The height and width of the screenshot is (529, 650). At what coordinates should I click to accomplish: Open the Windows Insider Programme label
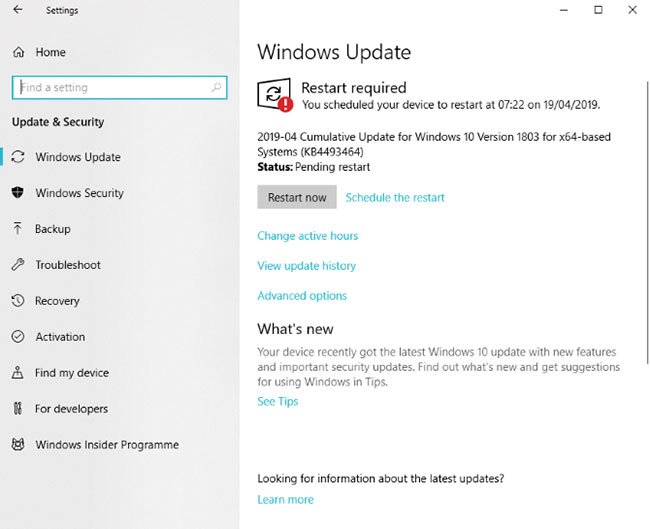click(107, 445)
